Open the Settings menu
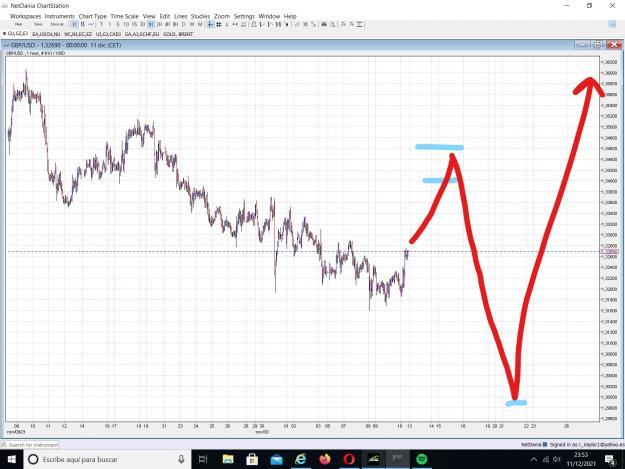This screenshot has width=625, height=469. coord(244,16)
